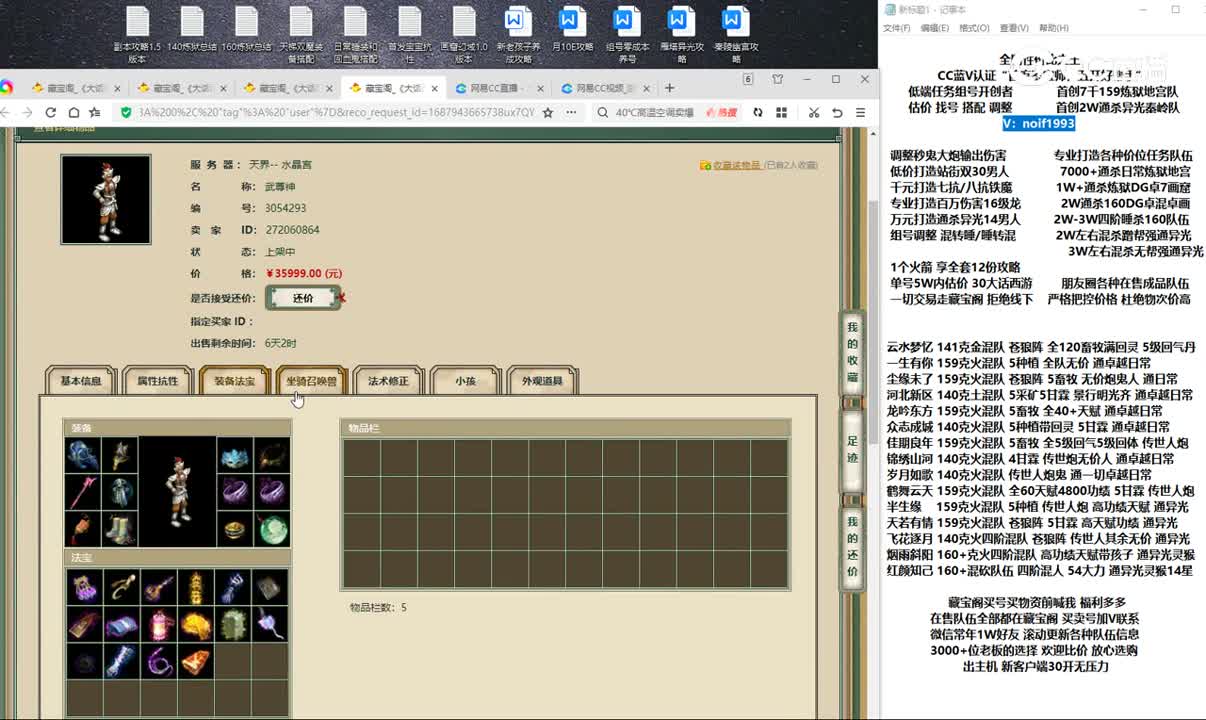Click the price text ¥35999.00
The width and height of the screenshot is (1206, 720).
pos(304,273)
